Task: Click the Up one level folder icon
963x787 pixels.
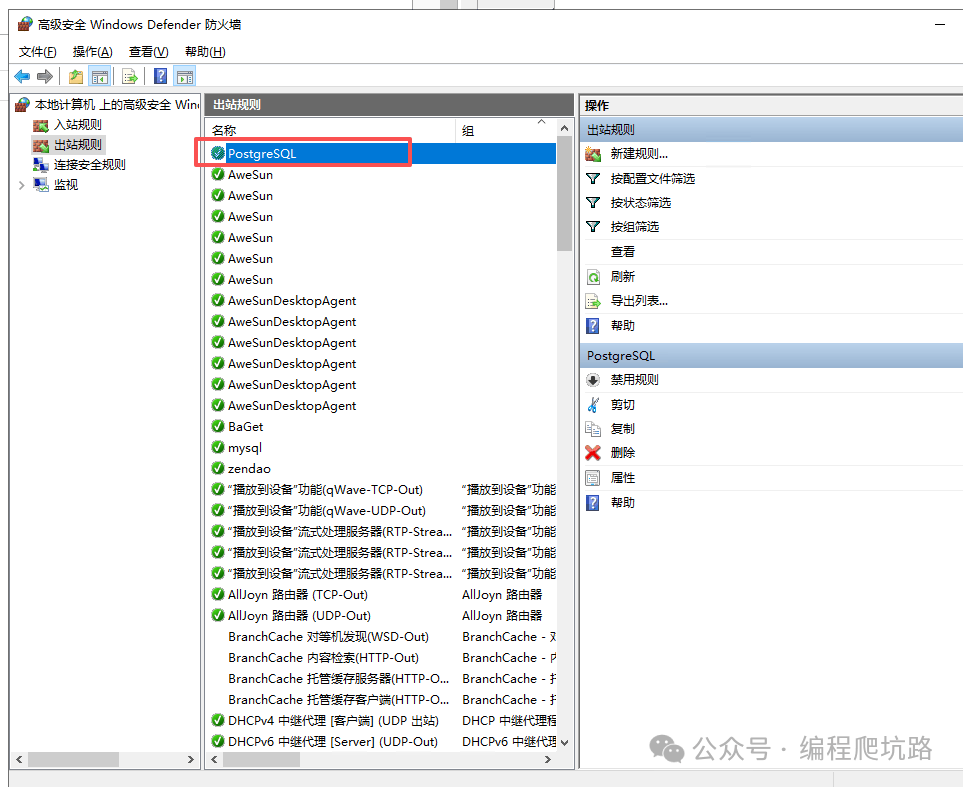Action: pyautogui.click(x=76, y=77)
